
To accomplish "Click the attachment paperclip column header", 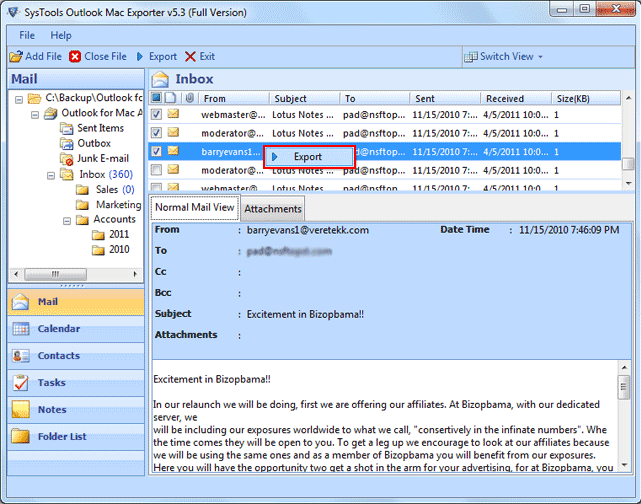I will click(189, 98).
